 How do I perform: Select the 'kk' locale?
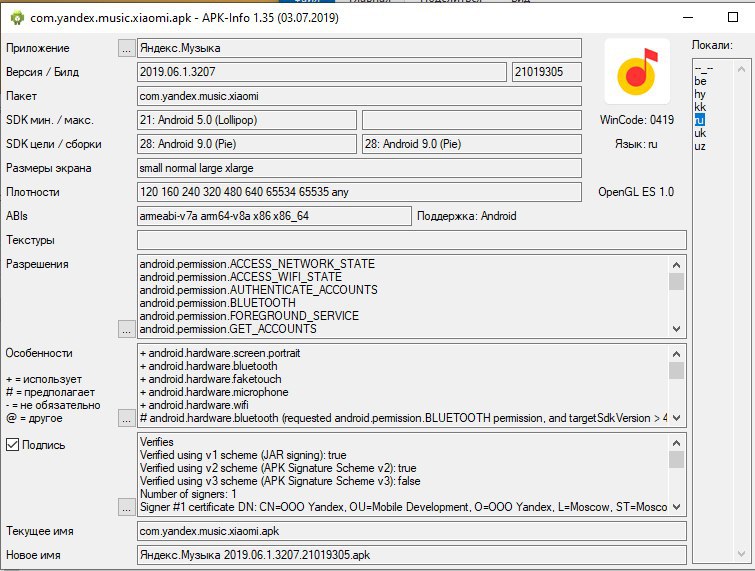click(x=700, y=107)
